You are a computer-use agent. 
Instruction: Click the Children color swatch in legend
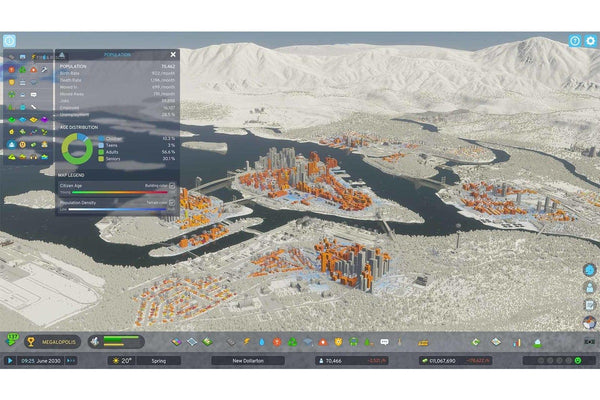[x=101, y=139]
